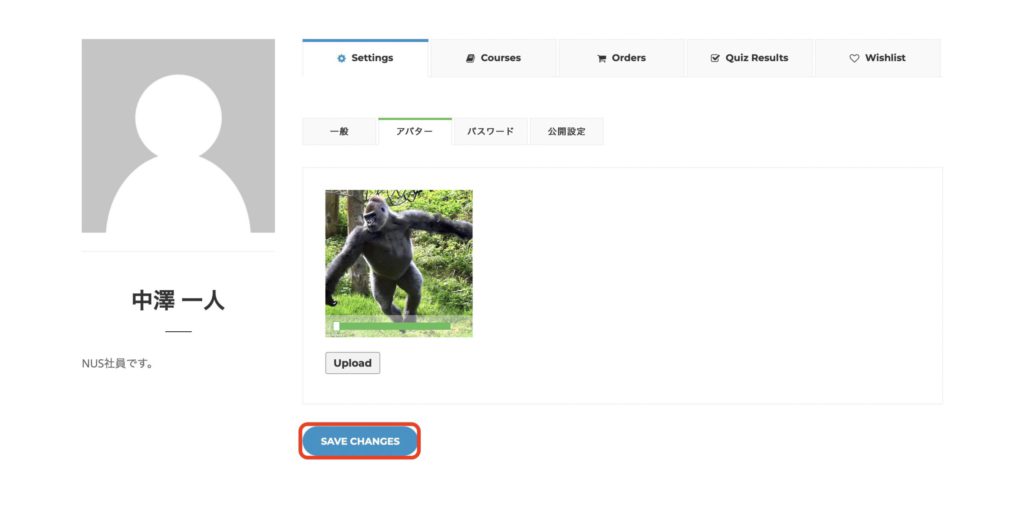Click the white slider handle on avatar
The width and height of the screenshot is (1024, 525).
point(336,326)
